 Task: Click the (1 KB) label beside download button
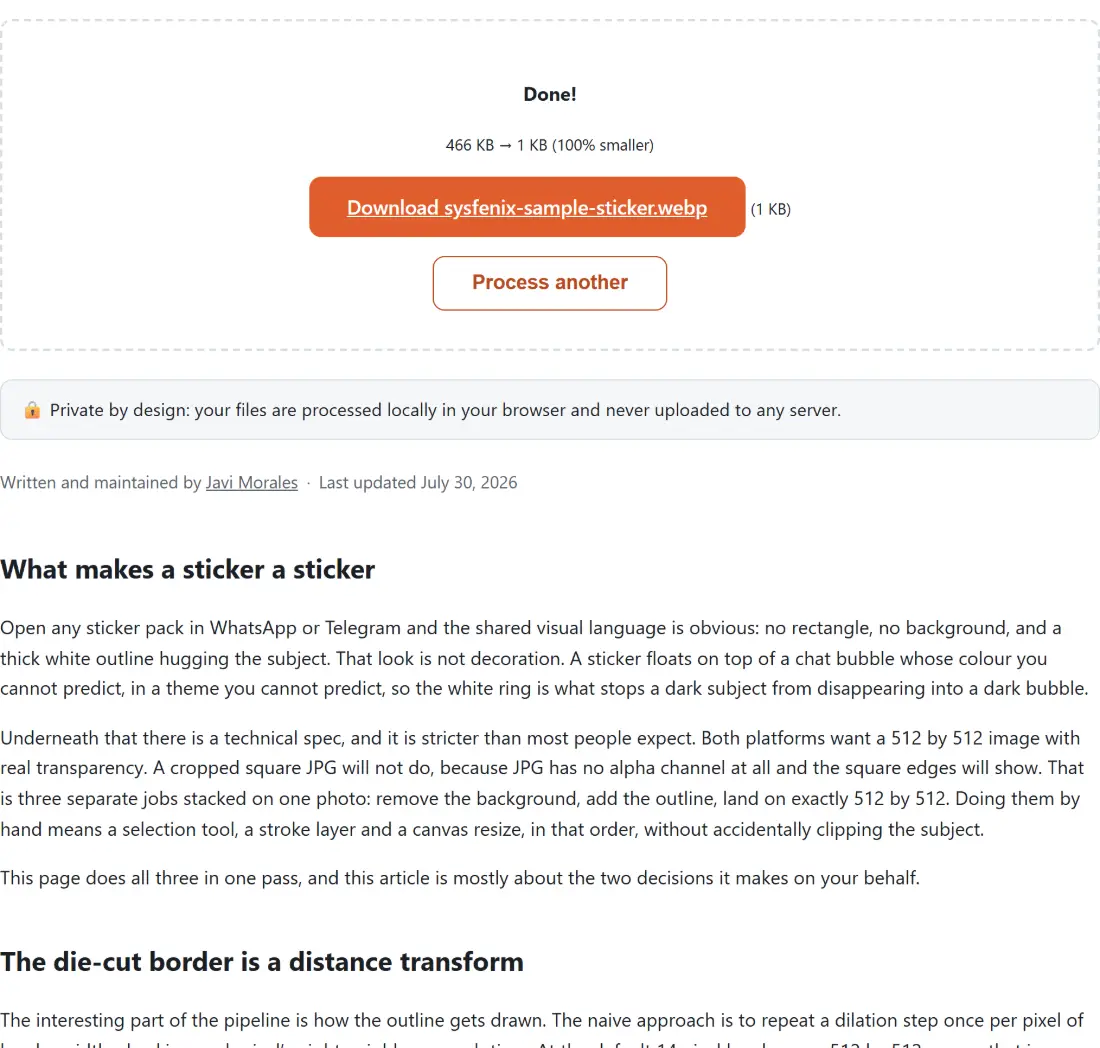(x=770, y=209)
